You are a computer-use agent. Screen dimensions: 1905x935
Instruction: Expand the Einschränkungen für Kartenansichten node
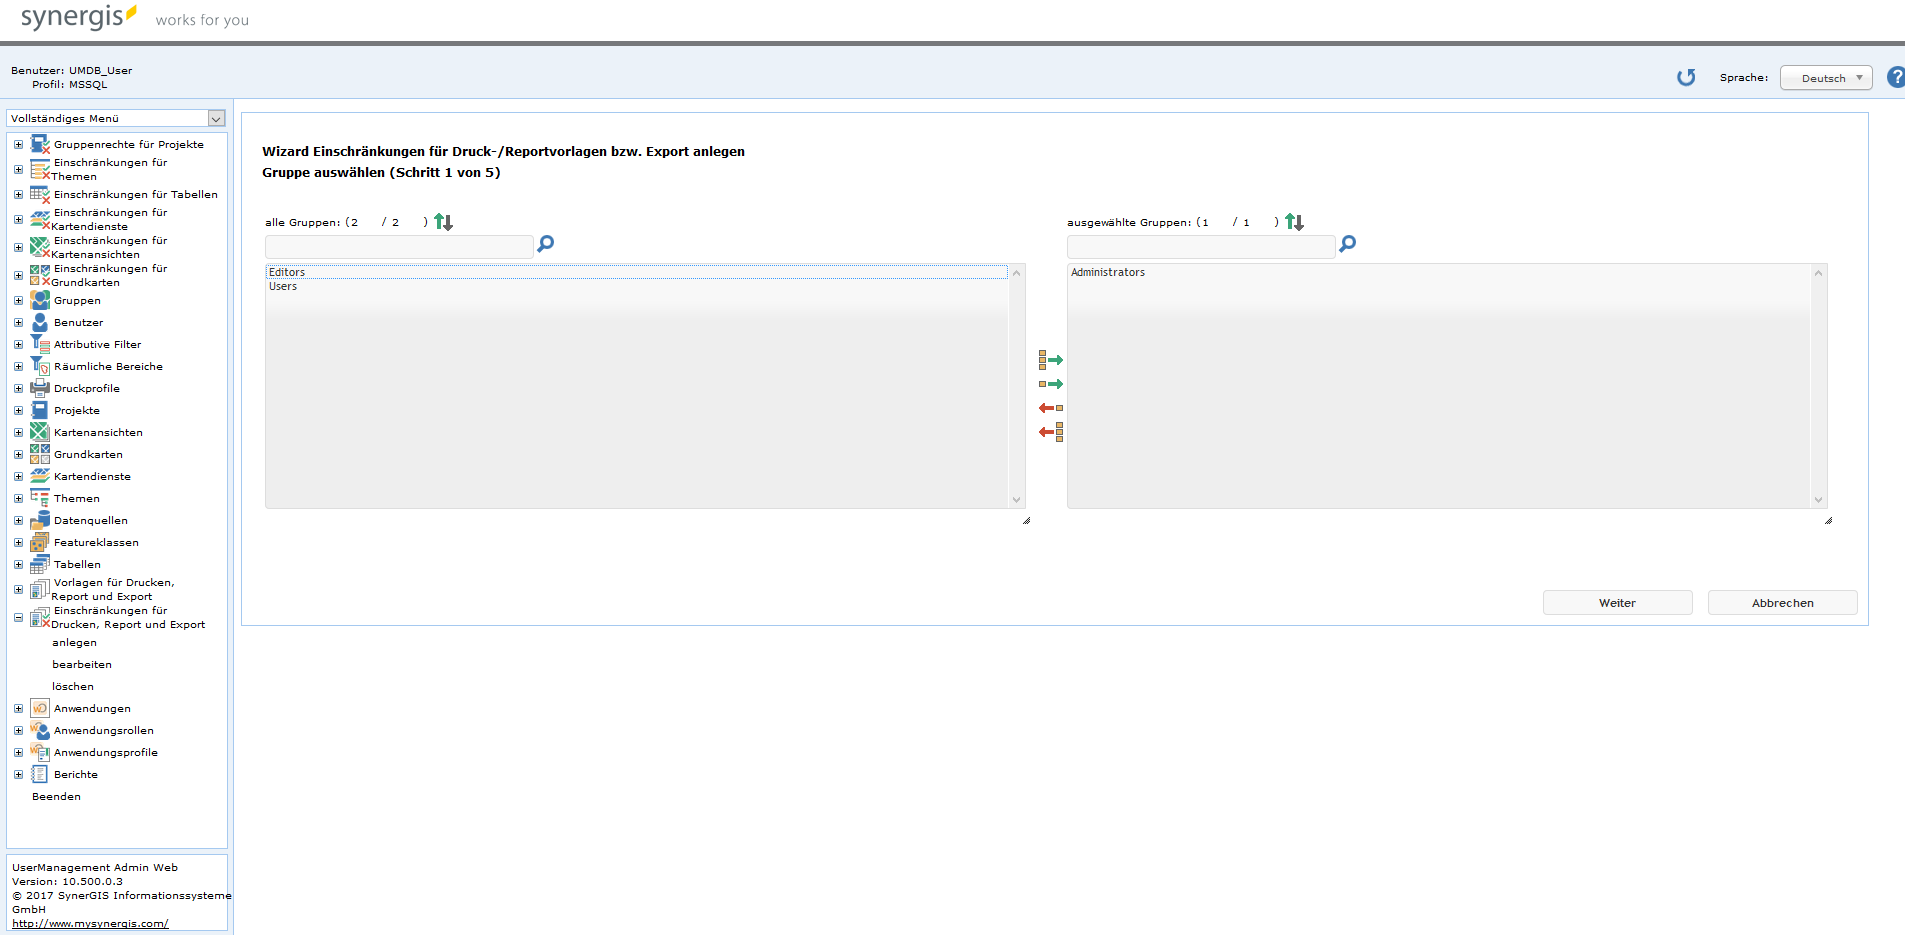[x=18, y=247]
